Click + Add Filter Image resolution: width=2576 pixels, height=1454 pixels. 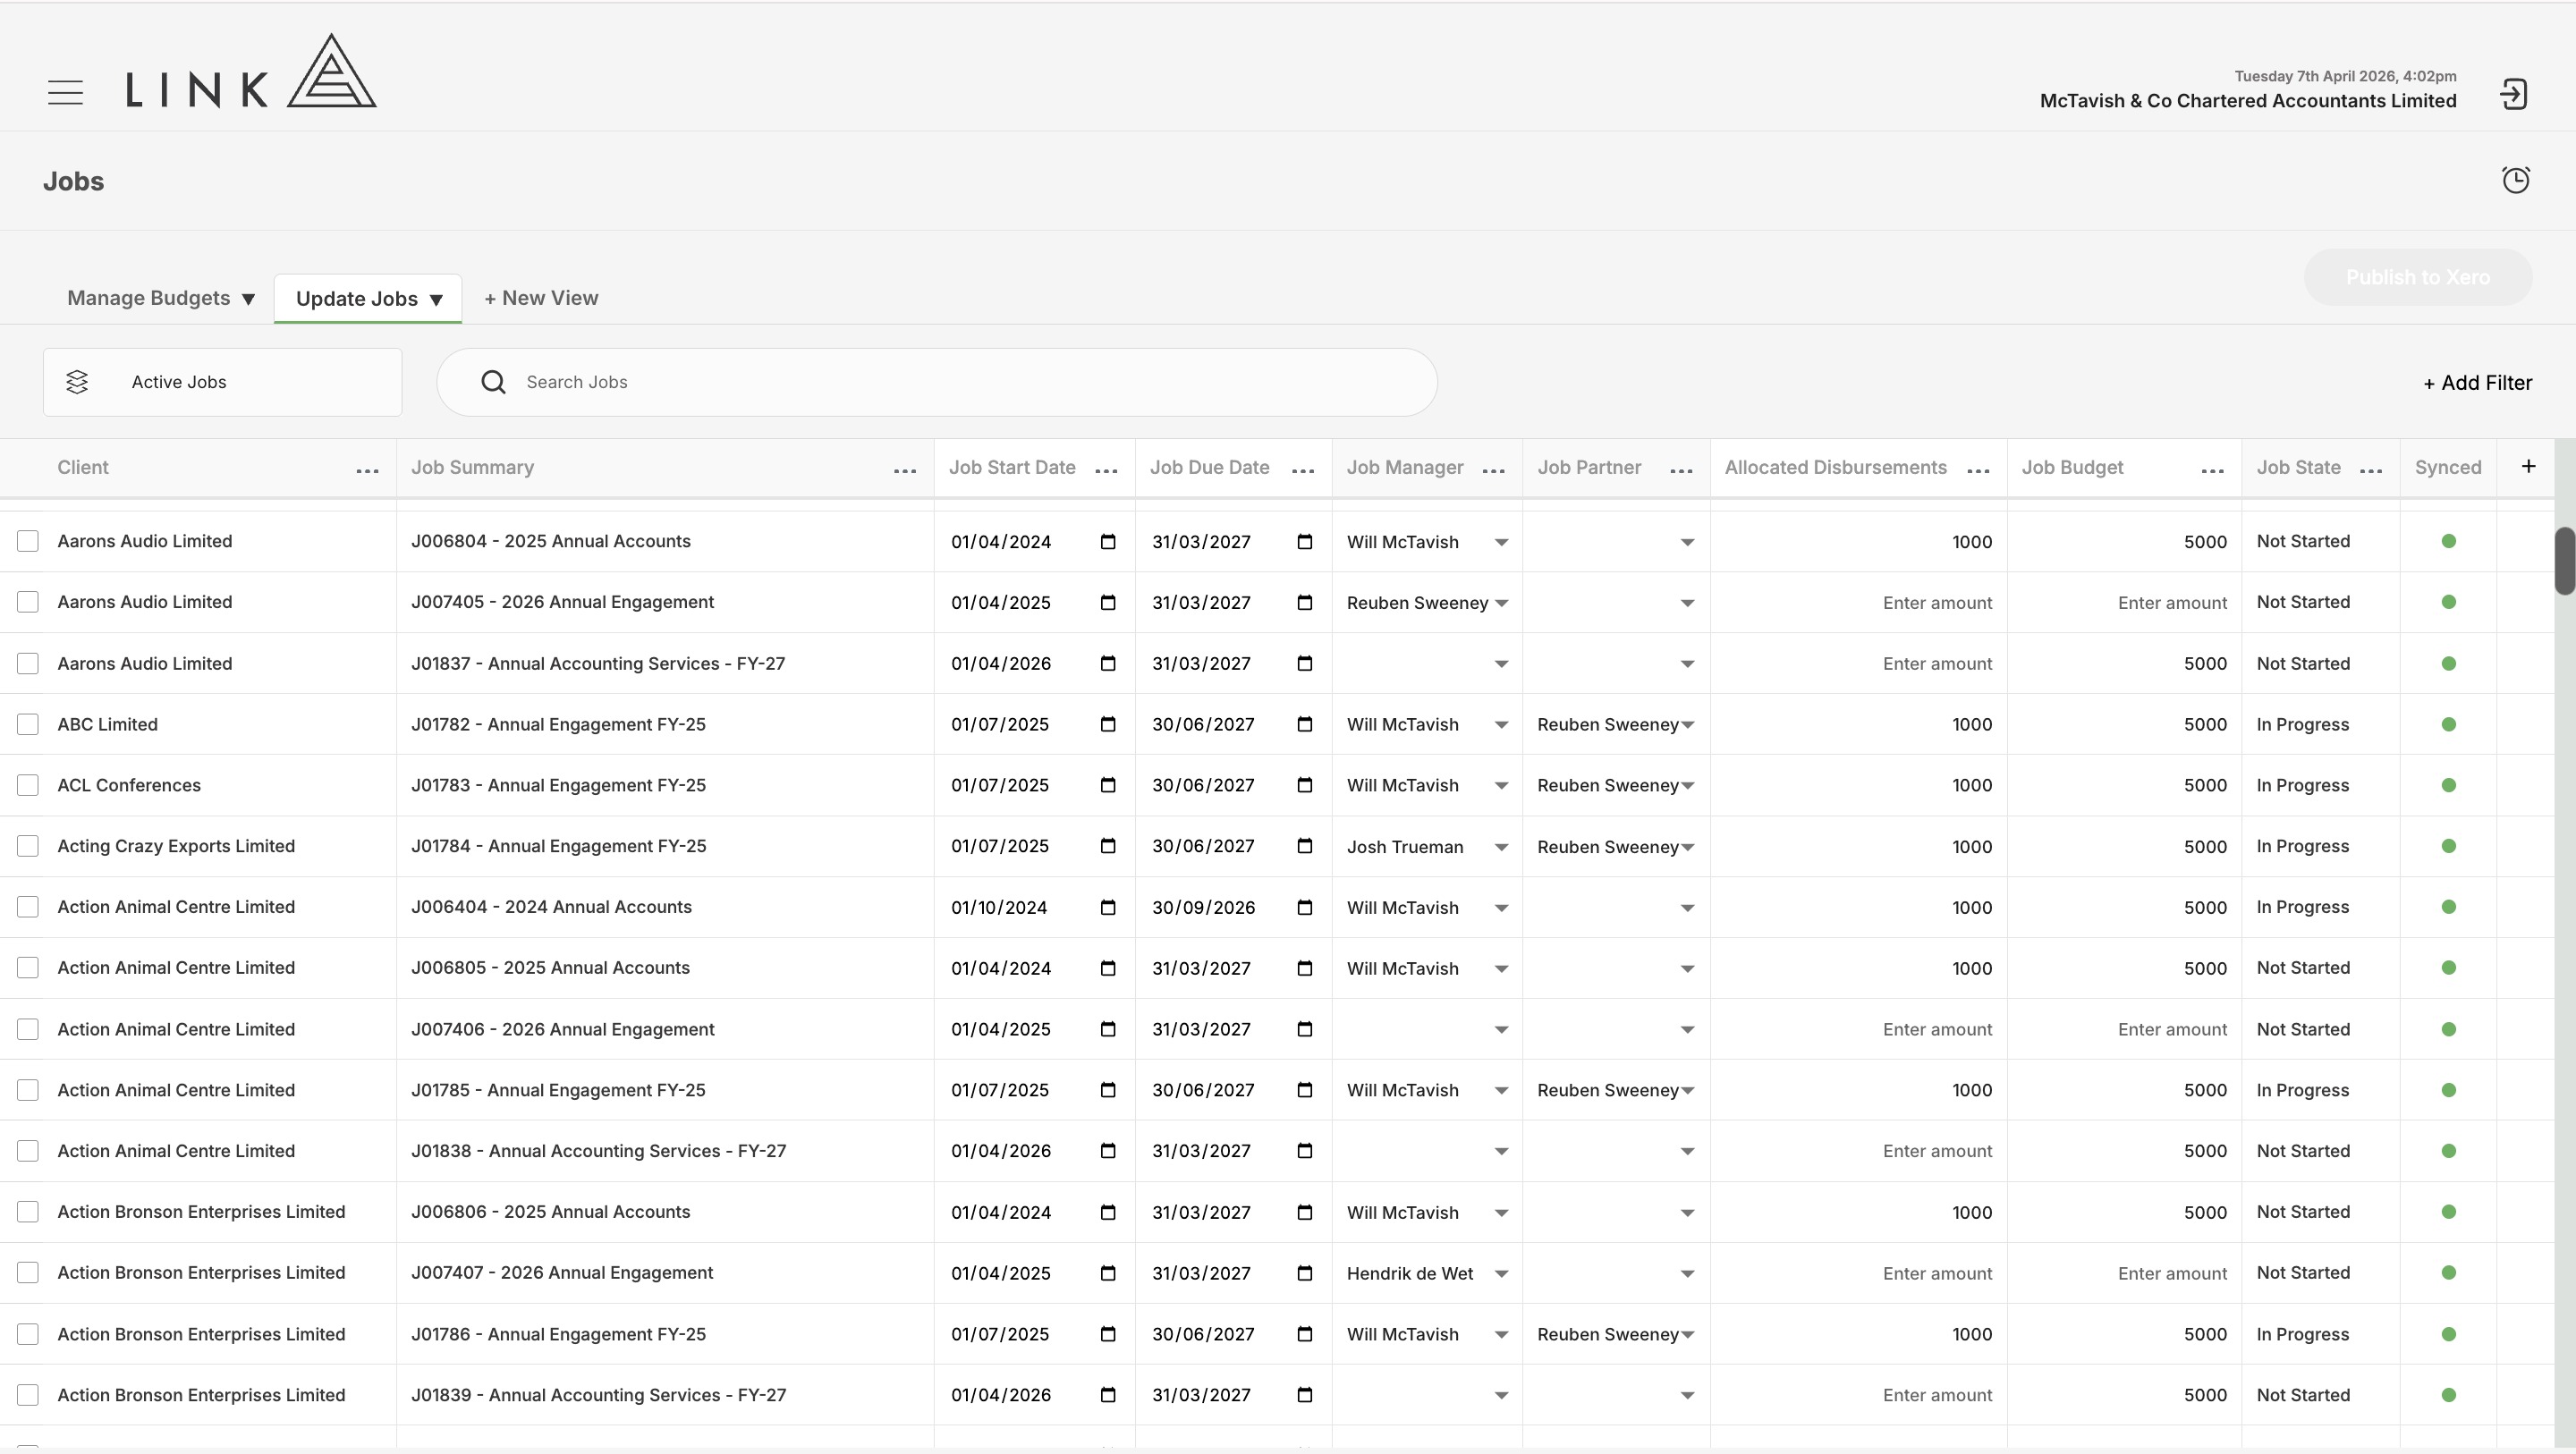pyautogui.click(x=2477, y=382)
